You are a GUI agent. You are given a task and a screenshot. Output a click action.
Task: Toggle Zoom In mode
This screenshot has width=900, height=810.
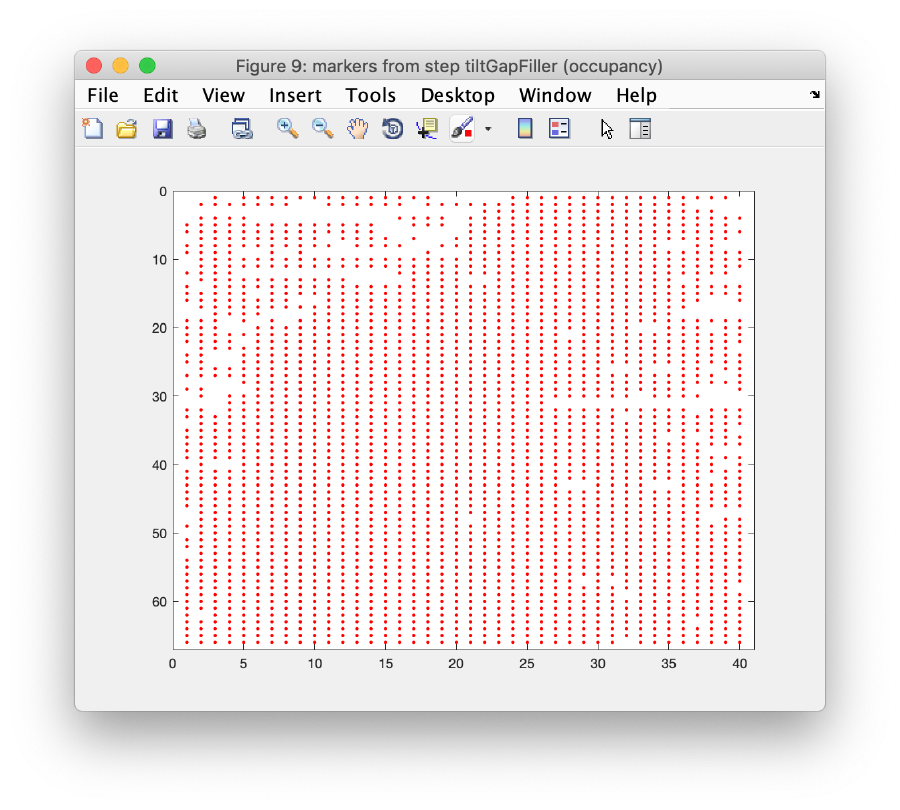coord(287,128)
